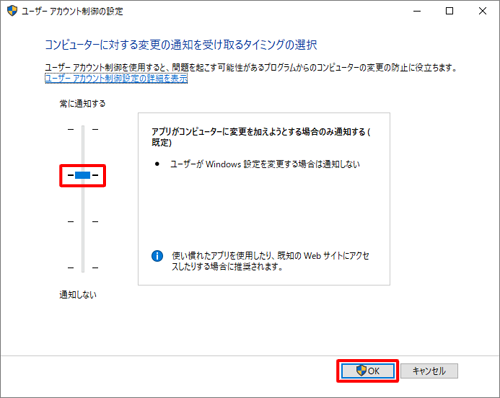This screenshot has height=398, width=500.
Task: Minimize the UAC settings window
Action: (417, 11)
